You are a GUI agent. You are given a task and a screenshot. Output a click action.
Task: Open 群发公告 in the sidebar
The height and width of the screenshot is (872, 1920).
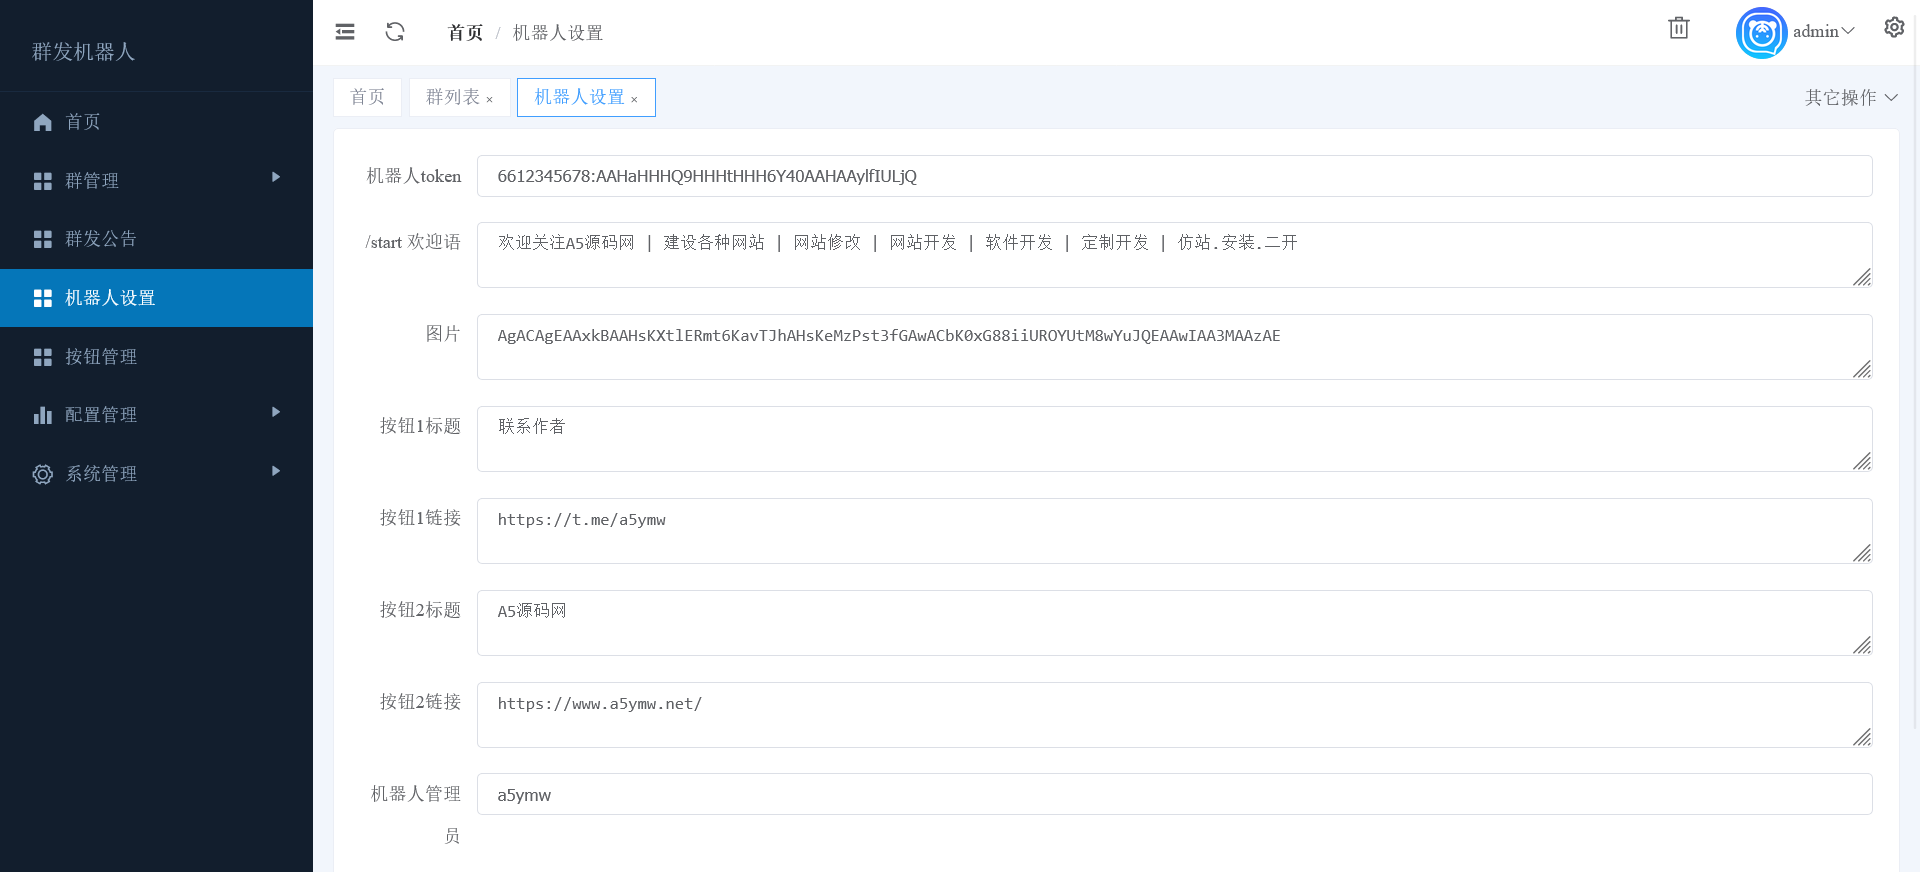click(x=100, y=239)
